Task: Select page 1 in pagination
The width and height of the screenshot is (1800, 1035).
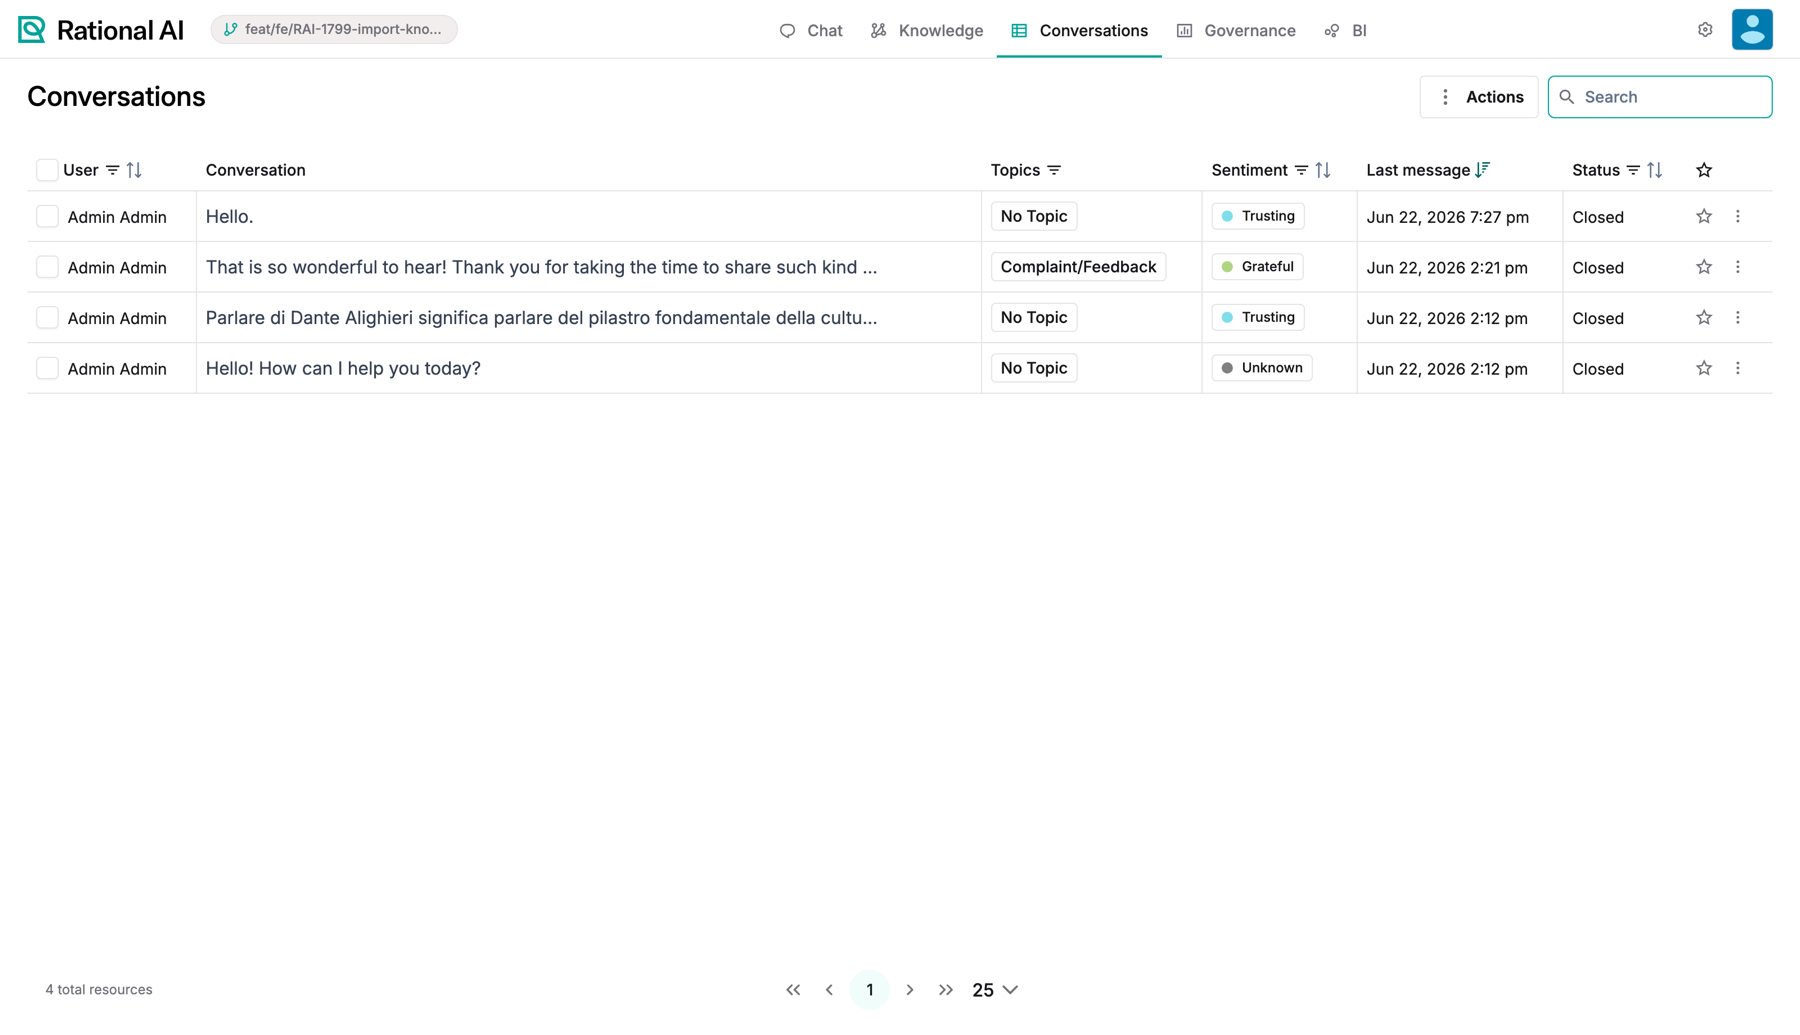Action: pos(870,990)
